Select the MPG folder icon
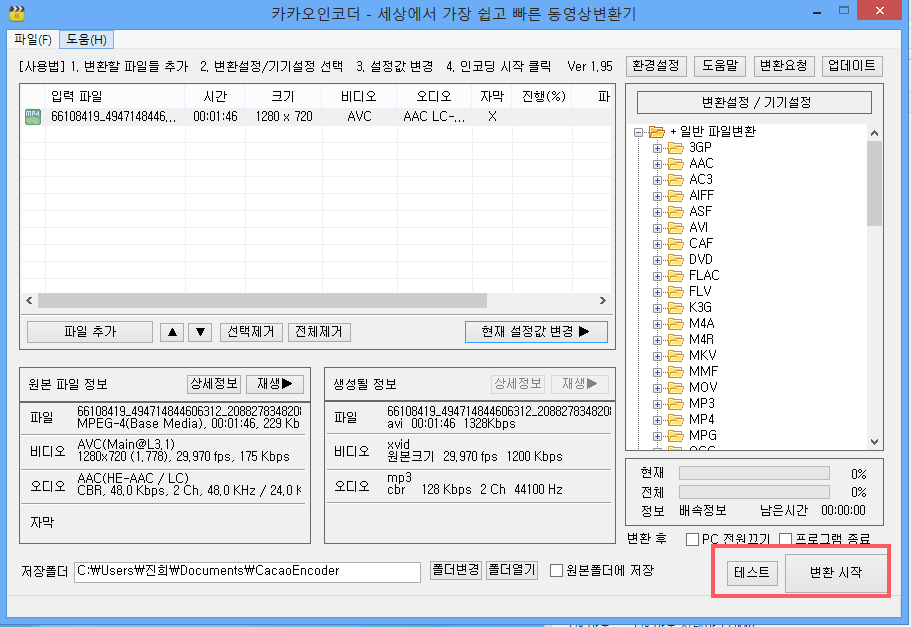Image resolution: width=911 pixels, height=627 pixels. click(675, 435)
